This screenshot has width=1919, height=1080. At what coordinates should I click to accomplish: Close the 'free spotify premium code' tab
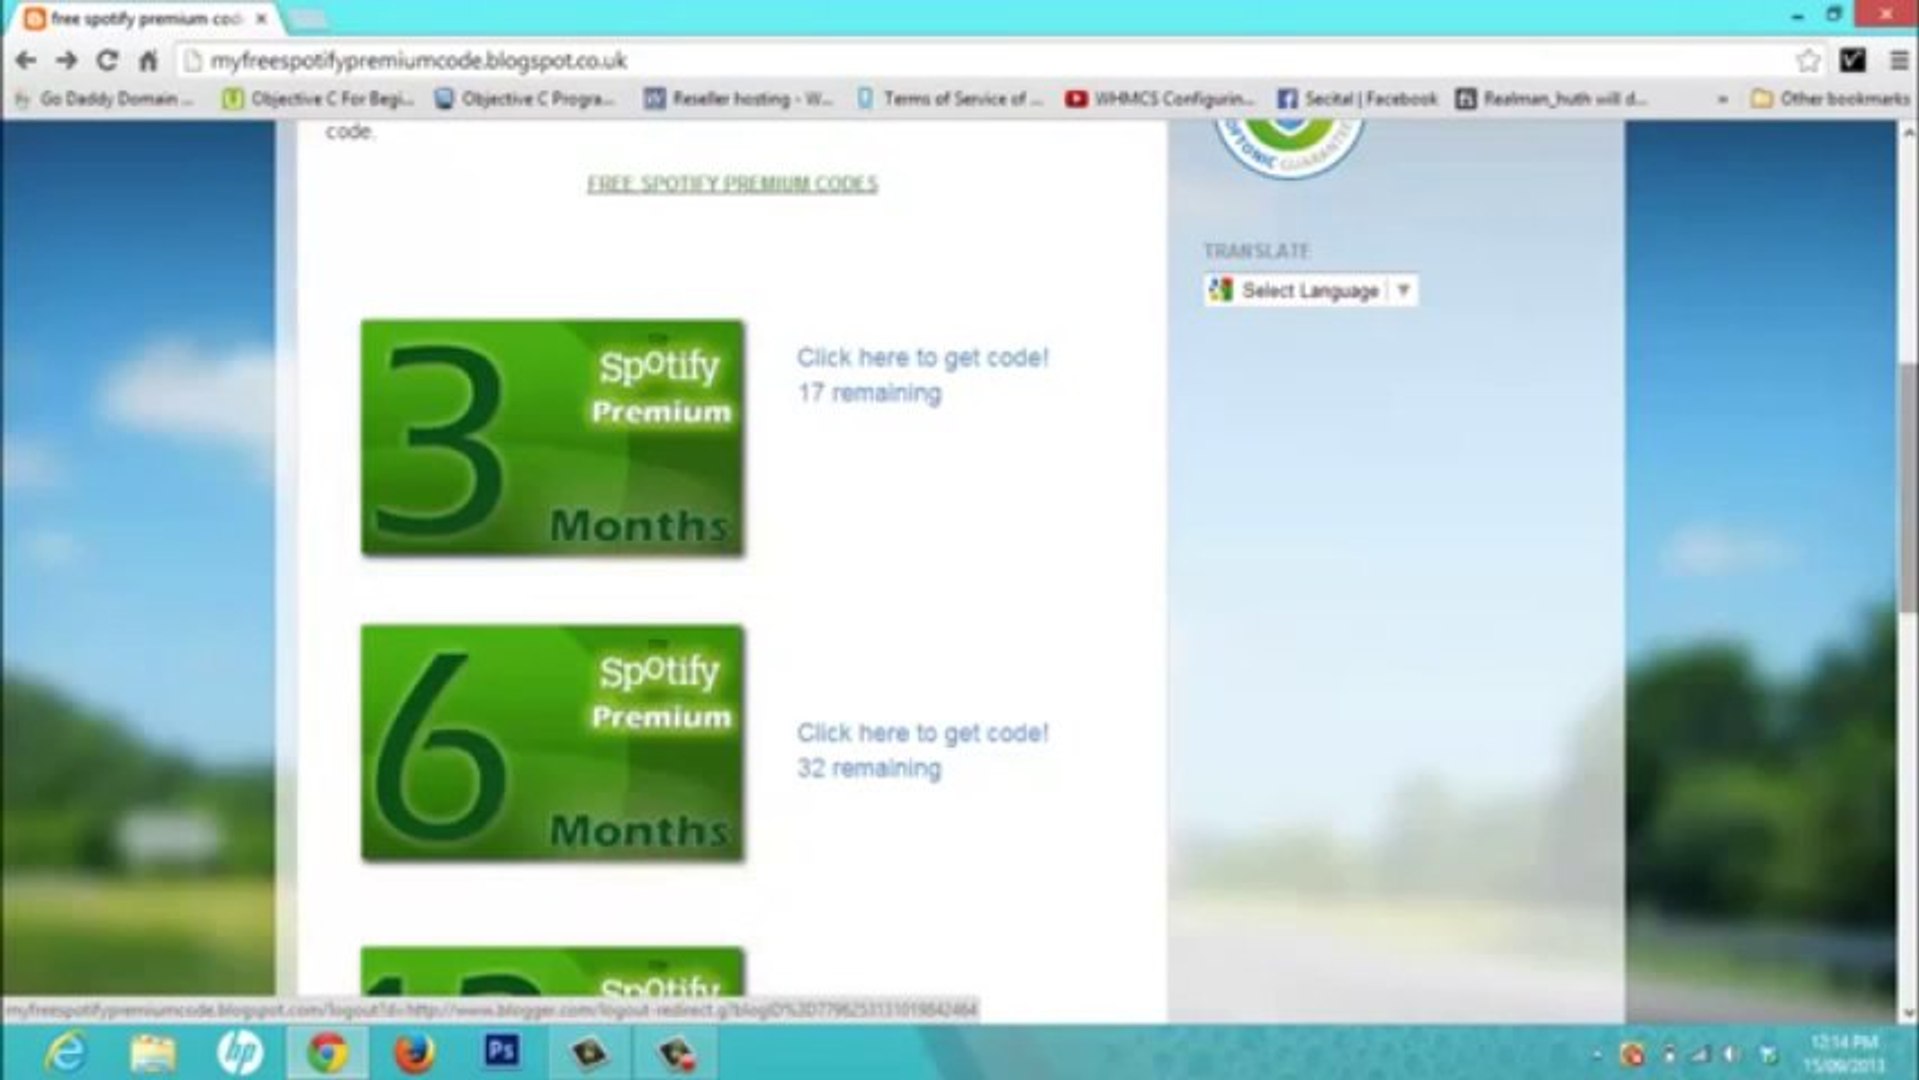coord(261,19)
